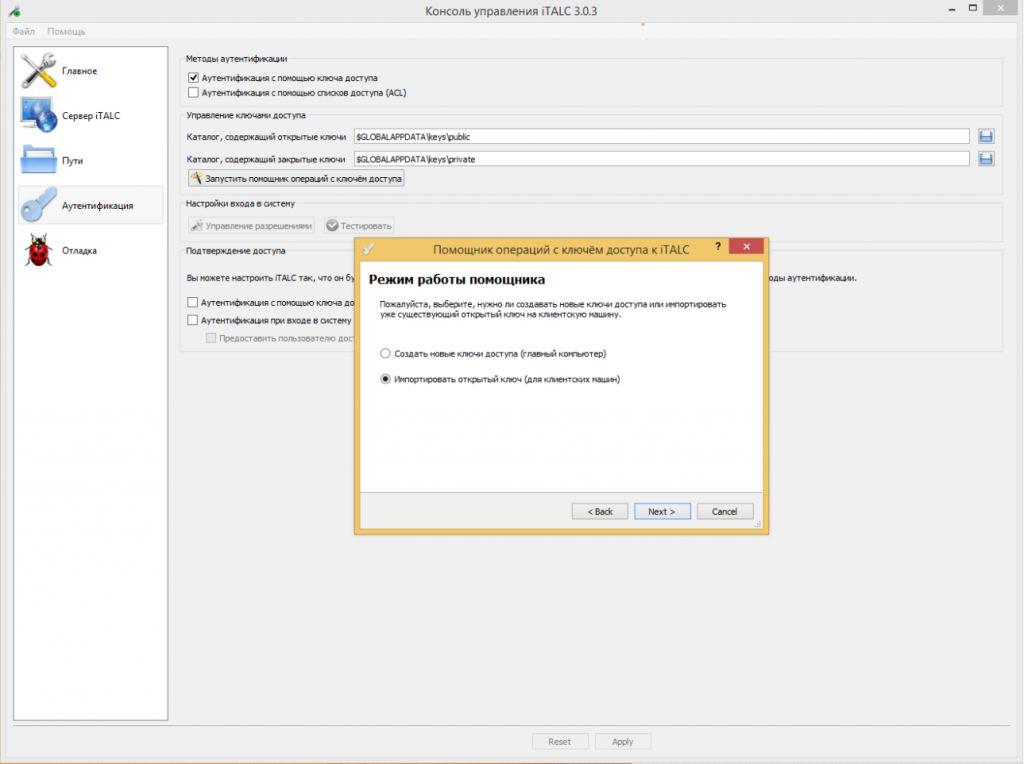Click the Reset button
This screenshot has height=764, width=1024.
coord(560,741)
